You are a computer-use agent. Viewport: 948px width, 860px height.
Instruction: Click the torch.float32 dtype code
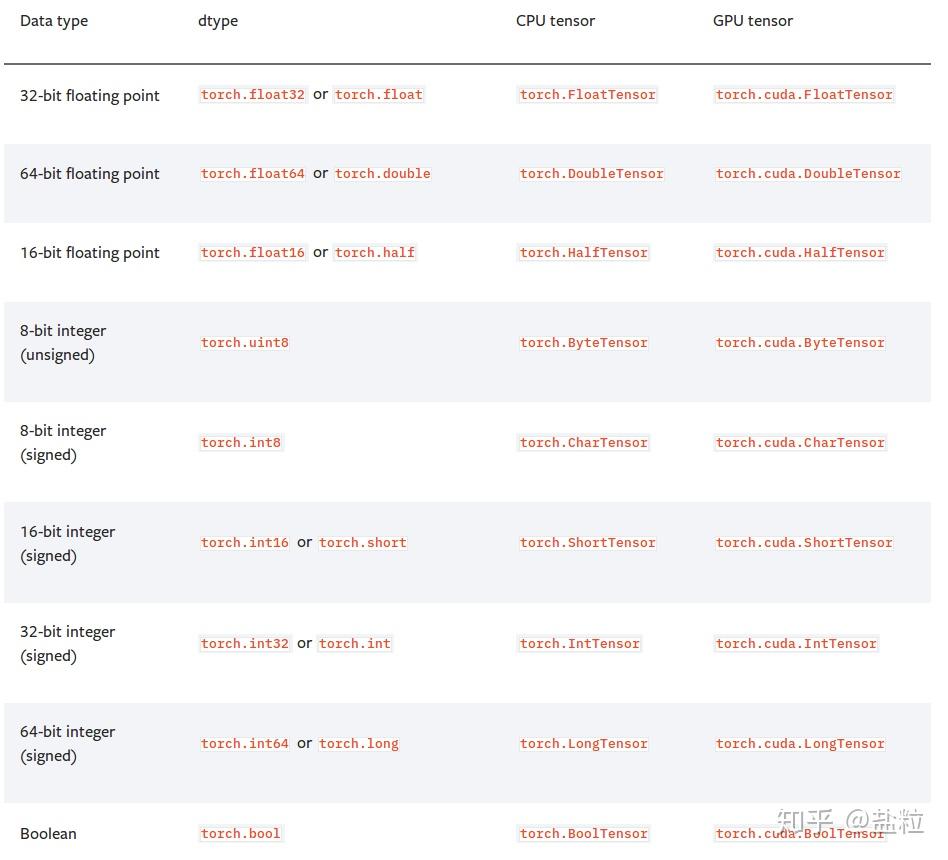253,95
